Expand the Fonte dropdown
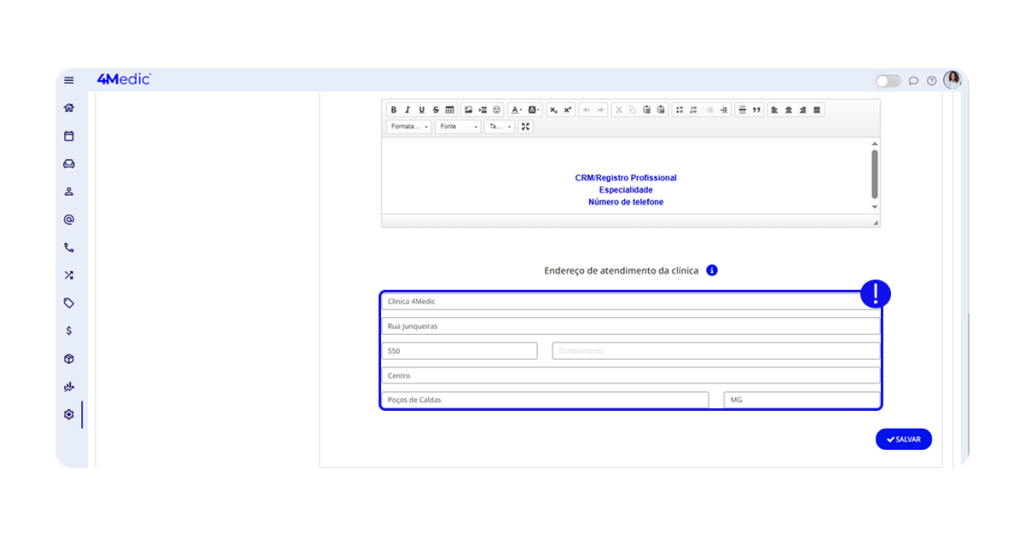 tap(458, 127)
